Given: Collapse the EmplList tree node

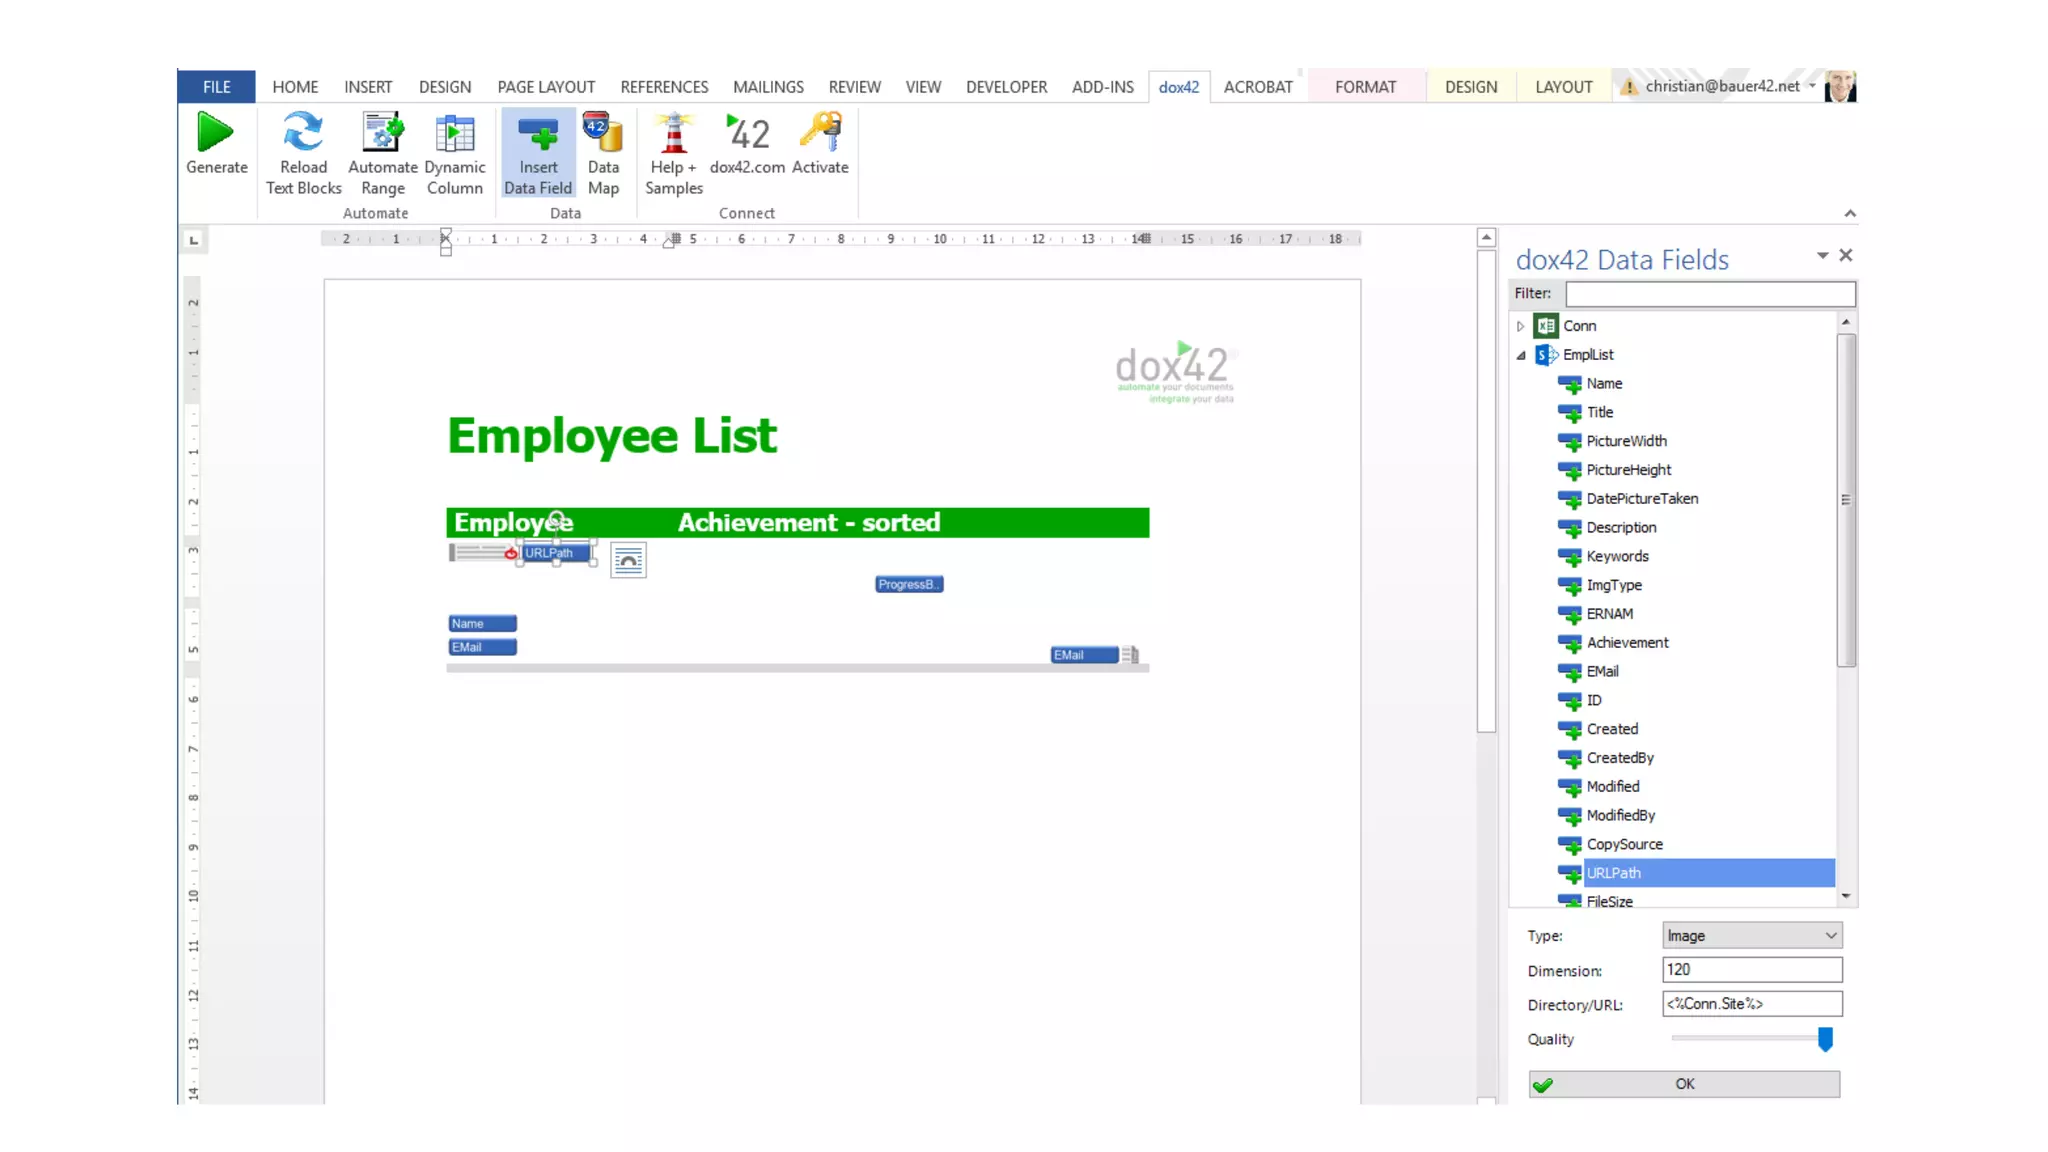Looking at the screenshot, I should [1521, 355].
